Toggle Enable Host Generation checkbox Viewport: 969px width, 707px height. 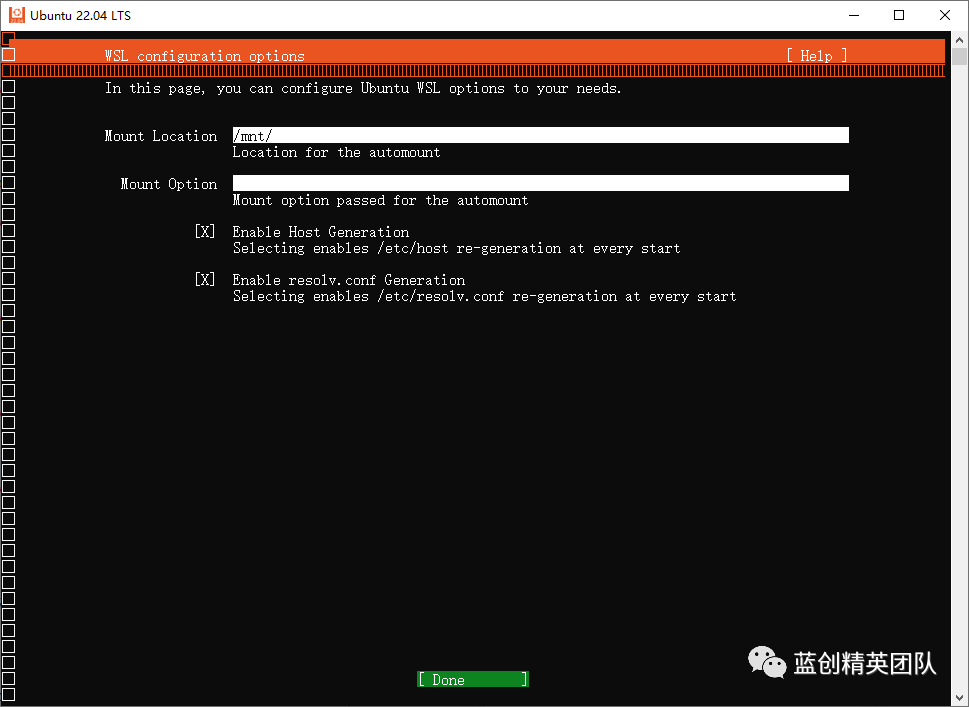pyautogui.click(x=205, y=231)
